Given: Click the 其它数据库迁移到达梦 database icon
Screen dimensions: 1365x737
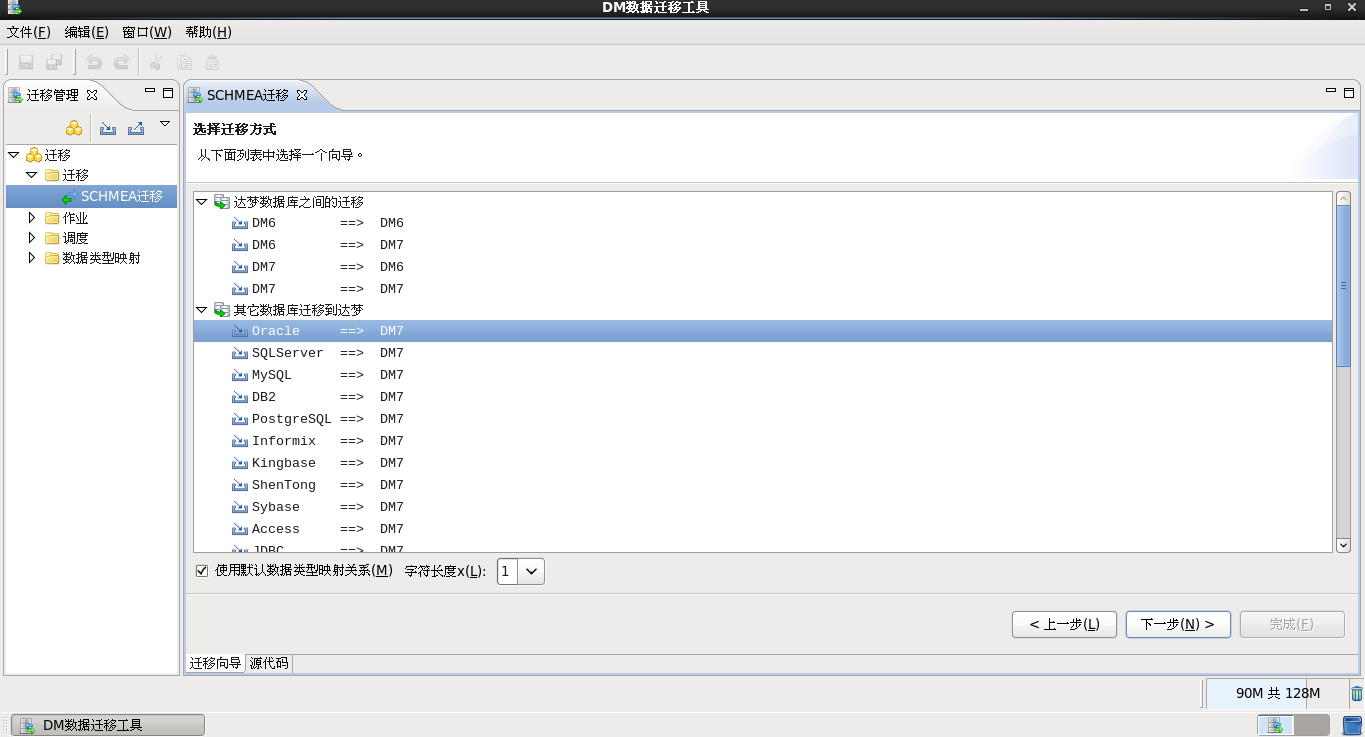Looking at the screenshot, I should coord(222,310).
